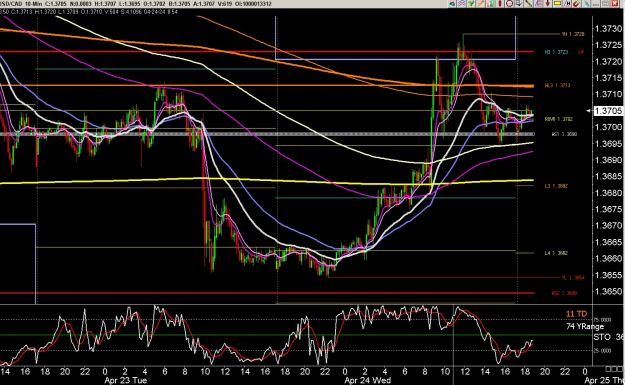Viewport: 625px width, 385px height.
Task: Click the 1.3665 price axis label
Action: pos(608,242)
